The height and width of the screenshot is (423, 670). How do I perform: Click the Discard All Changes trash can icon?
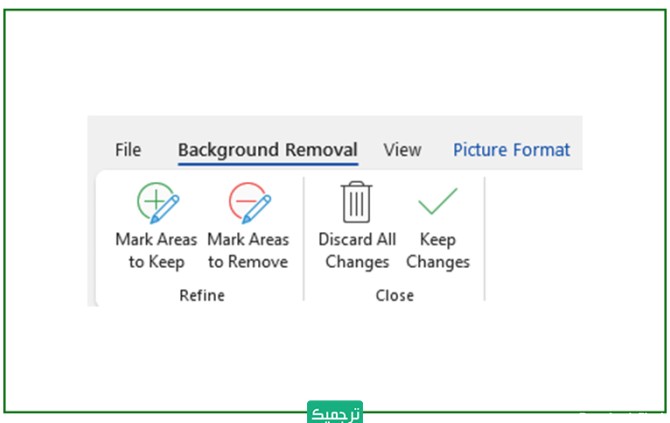coord(356,202)
